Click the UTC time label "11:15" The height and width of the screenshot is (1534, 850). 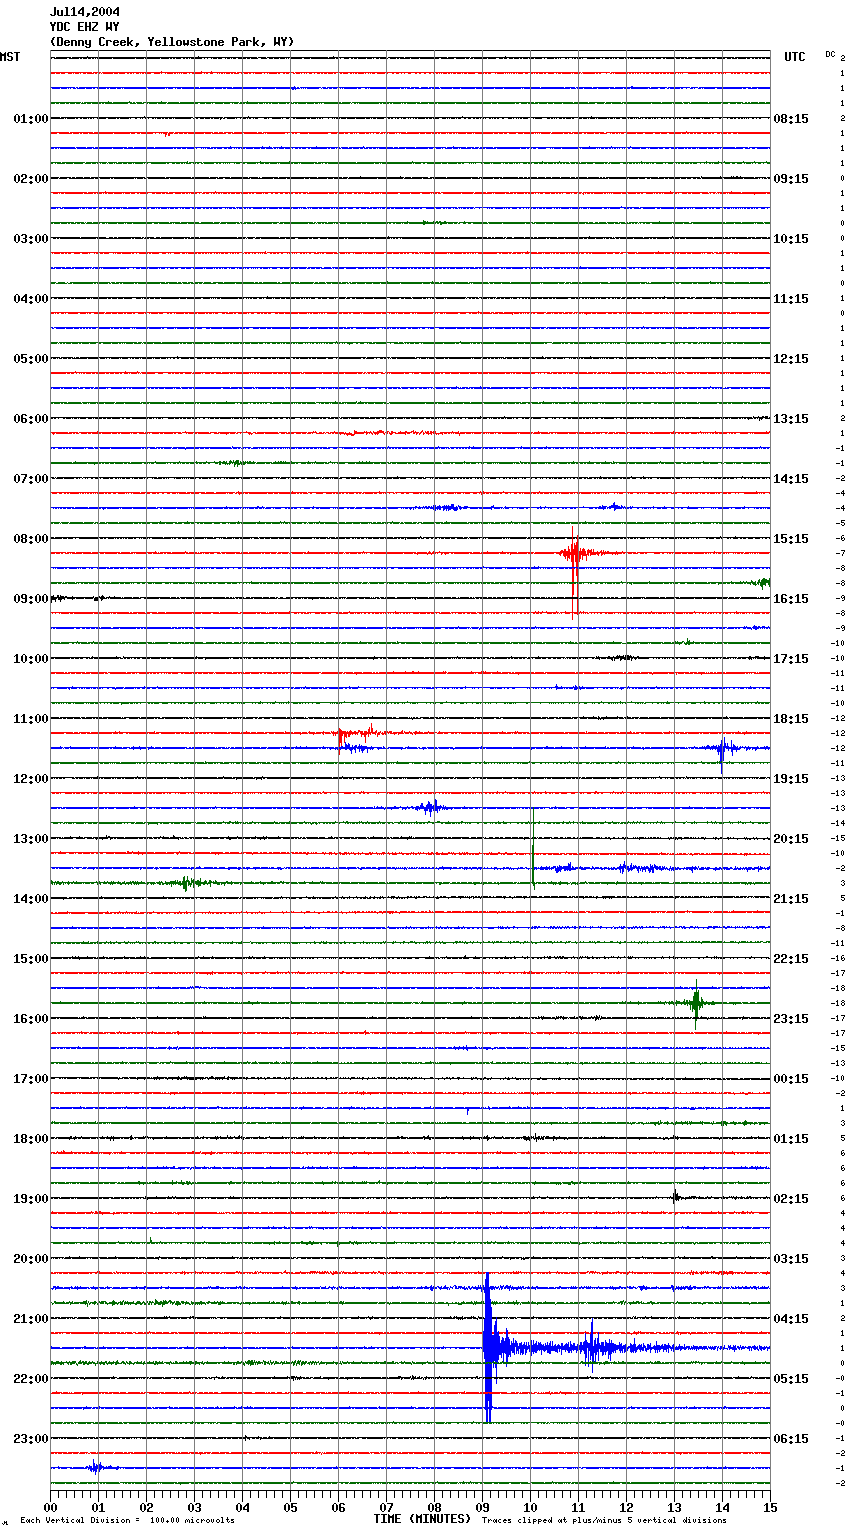791,299
